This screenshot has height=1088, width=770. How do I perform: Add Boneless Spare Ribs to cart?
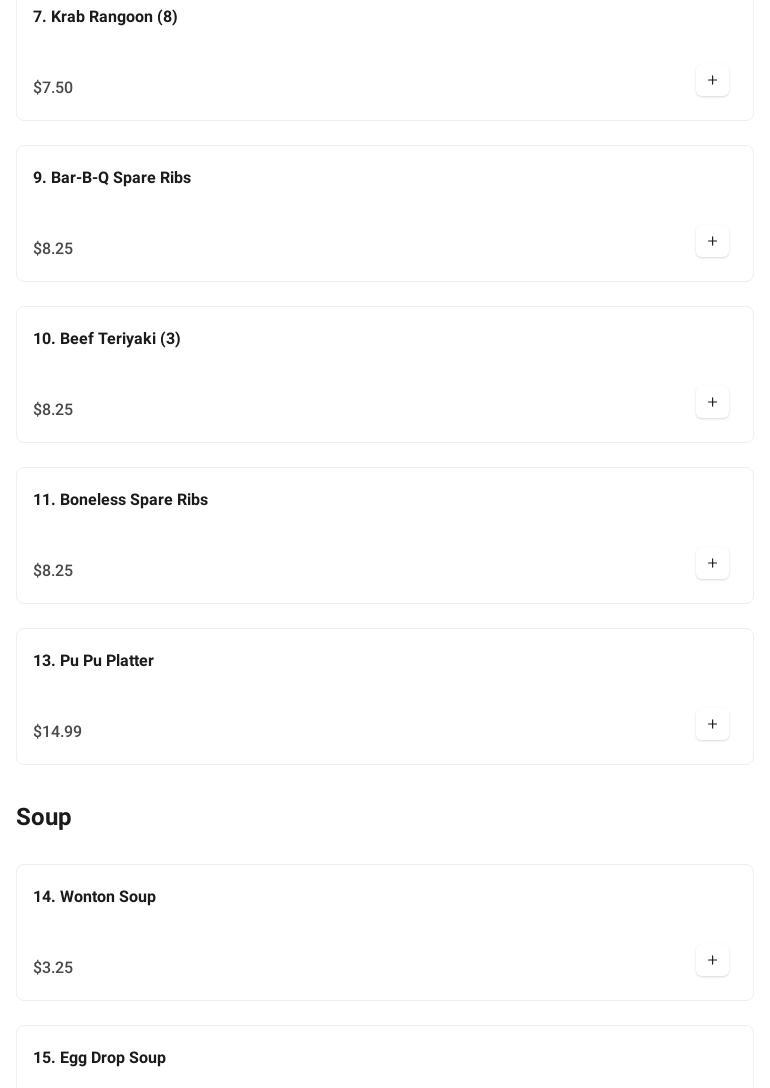pos(712,563)
